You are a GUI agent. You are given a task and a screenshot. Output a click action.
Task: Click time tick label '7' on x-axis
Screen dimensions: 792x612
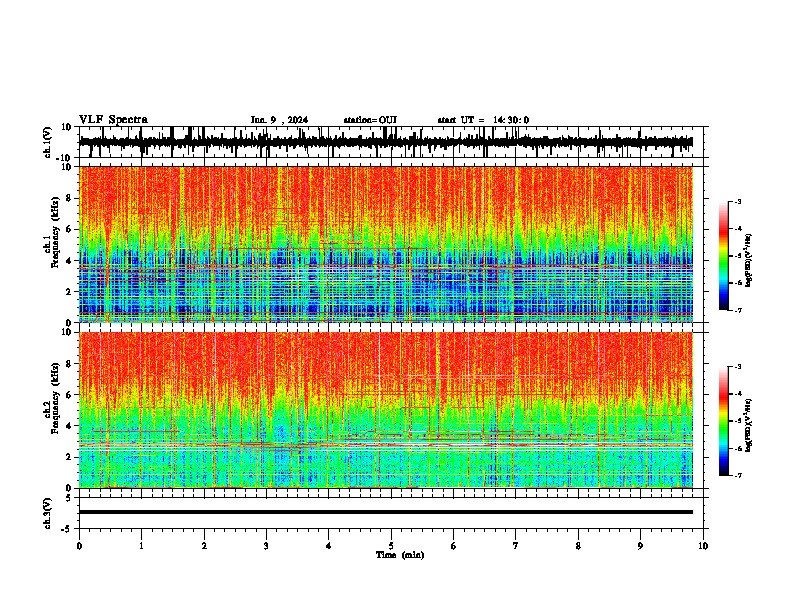516,546
